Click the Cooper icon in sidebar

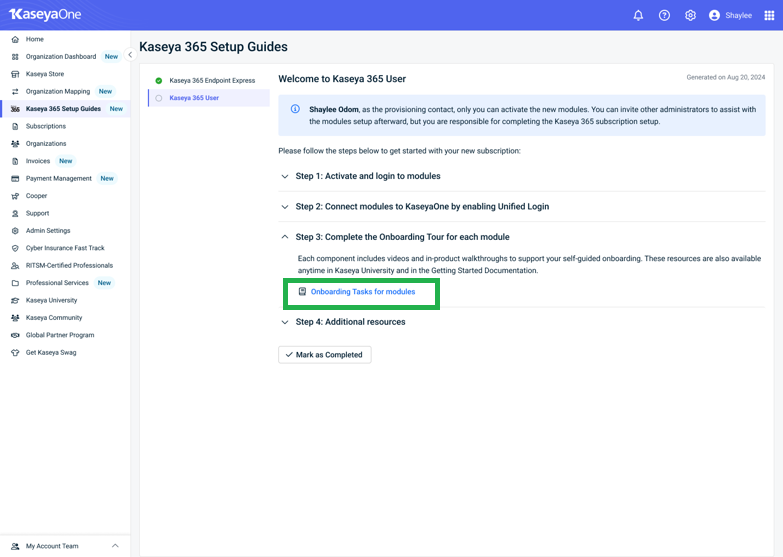[15, 196]
